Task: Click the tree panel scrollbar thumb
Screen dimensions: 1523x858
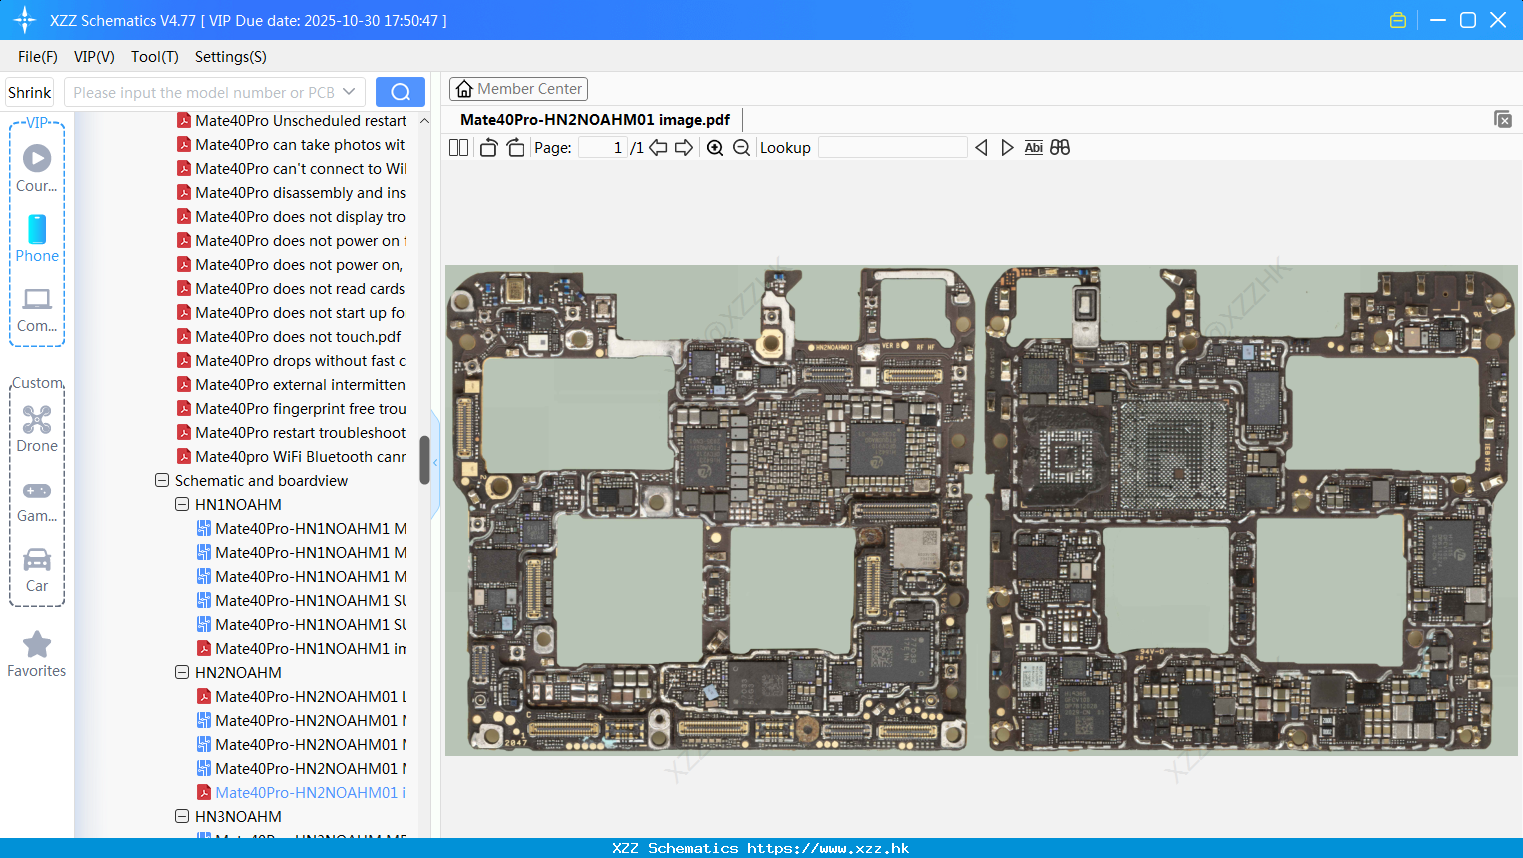Action: tap(424, 460)
